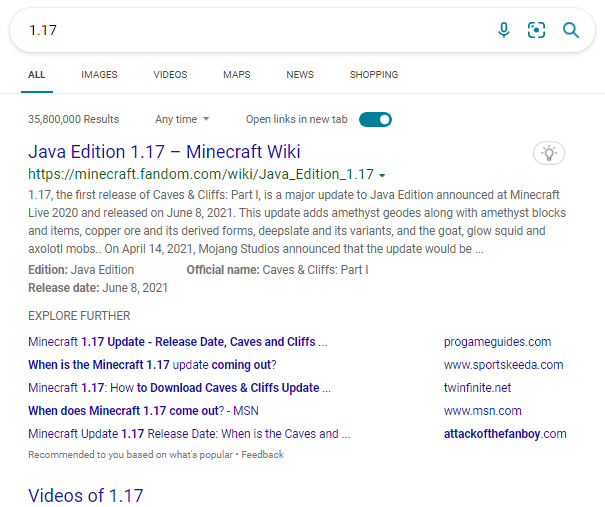The width and height of the screenshot is (605, 507).
Task: Click the EXPLORE FURTHER heading
Action: click(79, 316)
